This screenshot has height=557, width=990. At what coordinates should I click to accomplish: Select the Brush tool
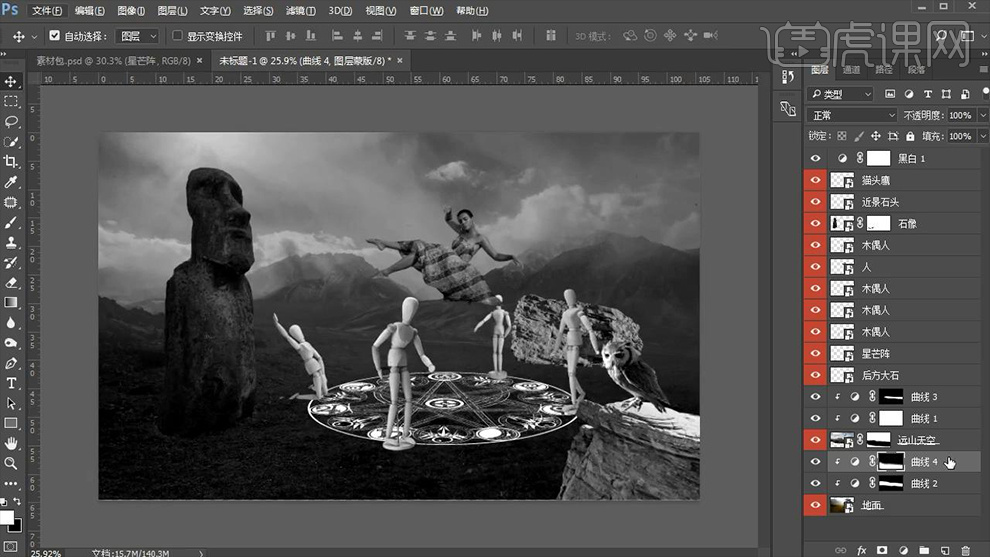click(x=11, y=223)
